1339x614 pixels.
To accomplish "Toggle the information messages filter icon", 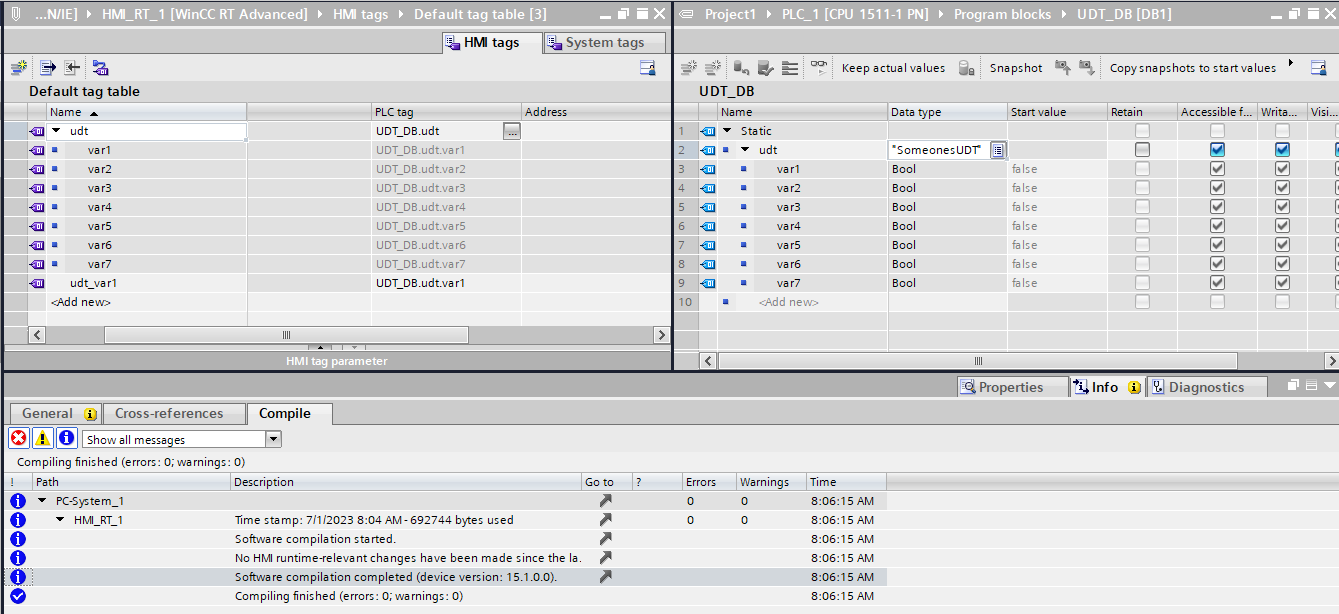I will click(x=66, y=438).
